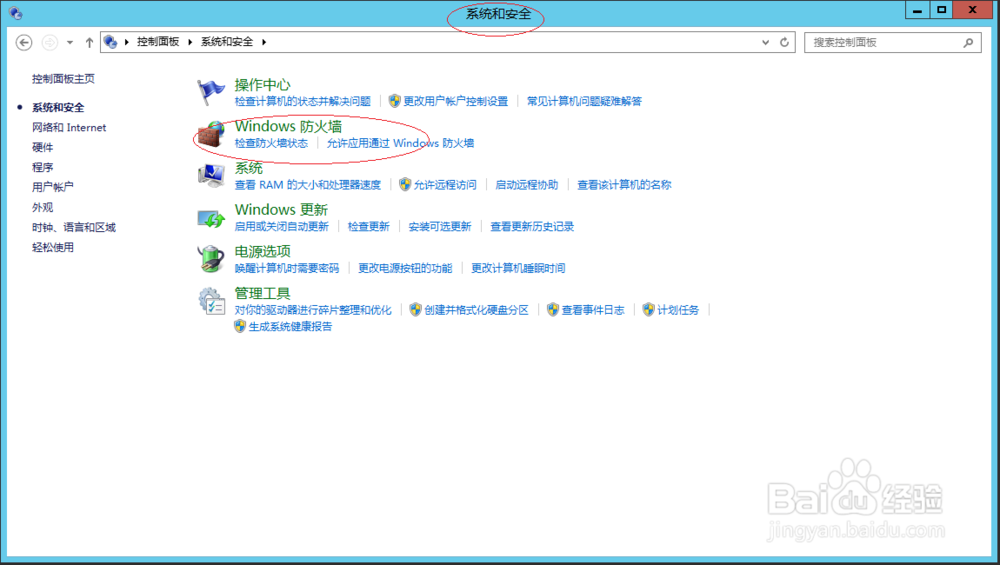The image size is (1000, 565).
Task: Click shield icon beside 生成系统健康报告
Action: click(240, 326)
